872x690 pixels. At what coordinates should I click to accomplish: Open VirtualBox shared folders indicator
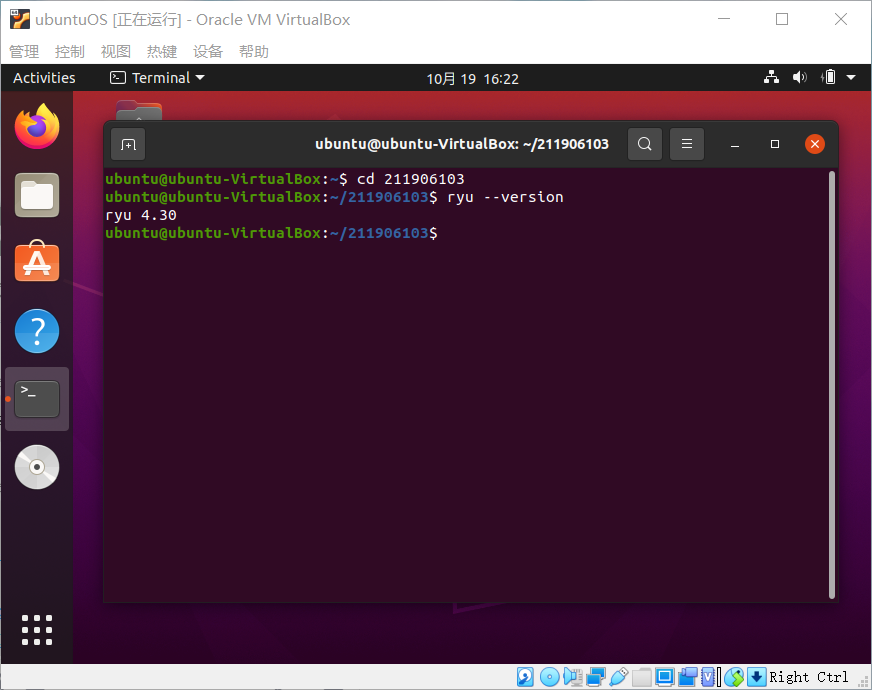[642, 677]
